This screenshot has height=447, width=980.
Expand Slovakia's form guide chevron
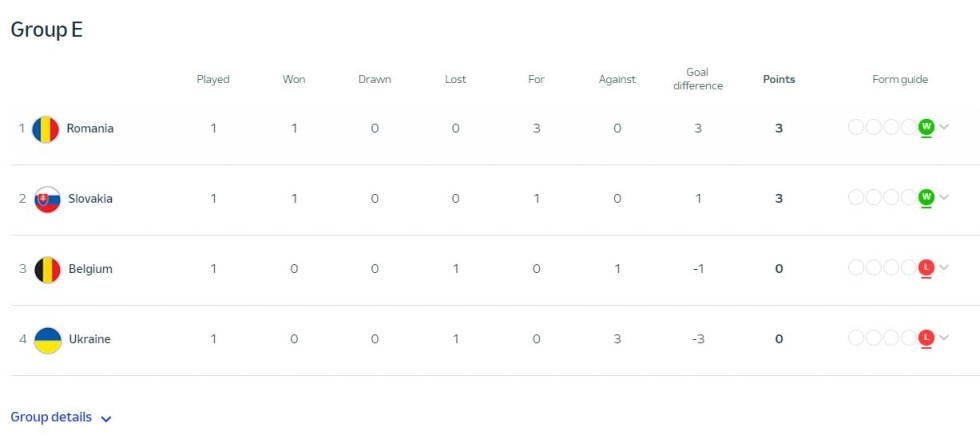pyautogui.click(x=944, y=197)
